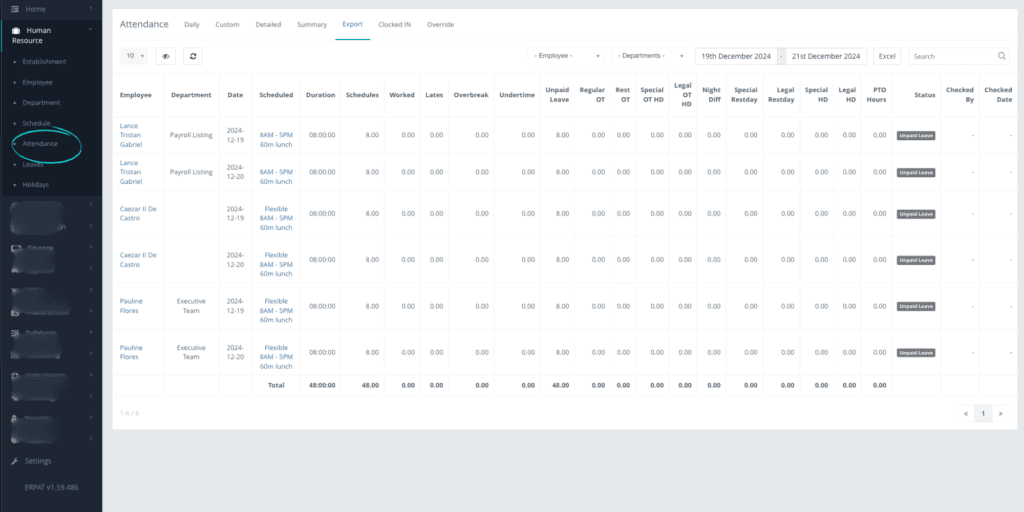Set the start date 19th December 2024
Viewport: 1024px width, 512px height.
[736, 56]
